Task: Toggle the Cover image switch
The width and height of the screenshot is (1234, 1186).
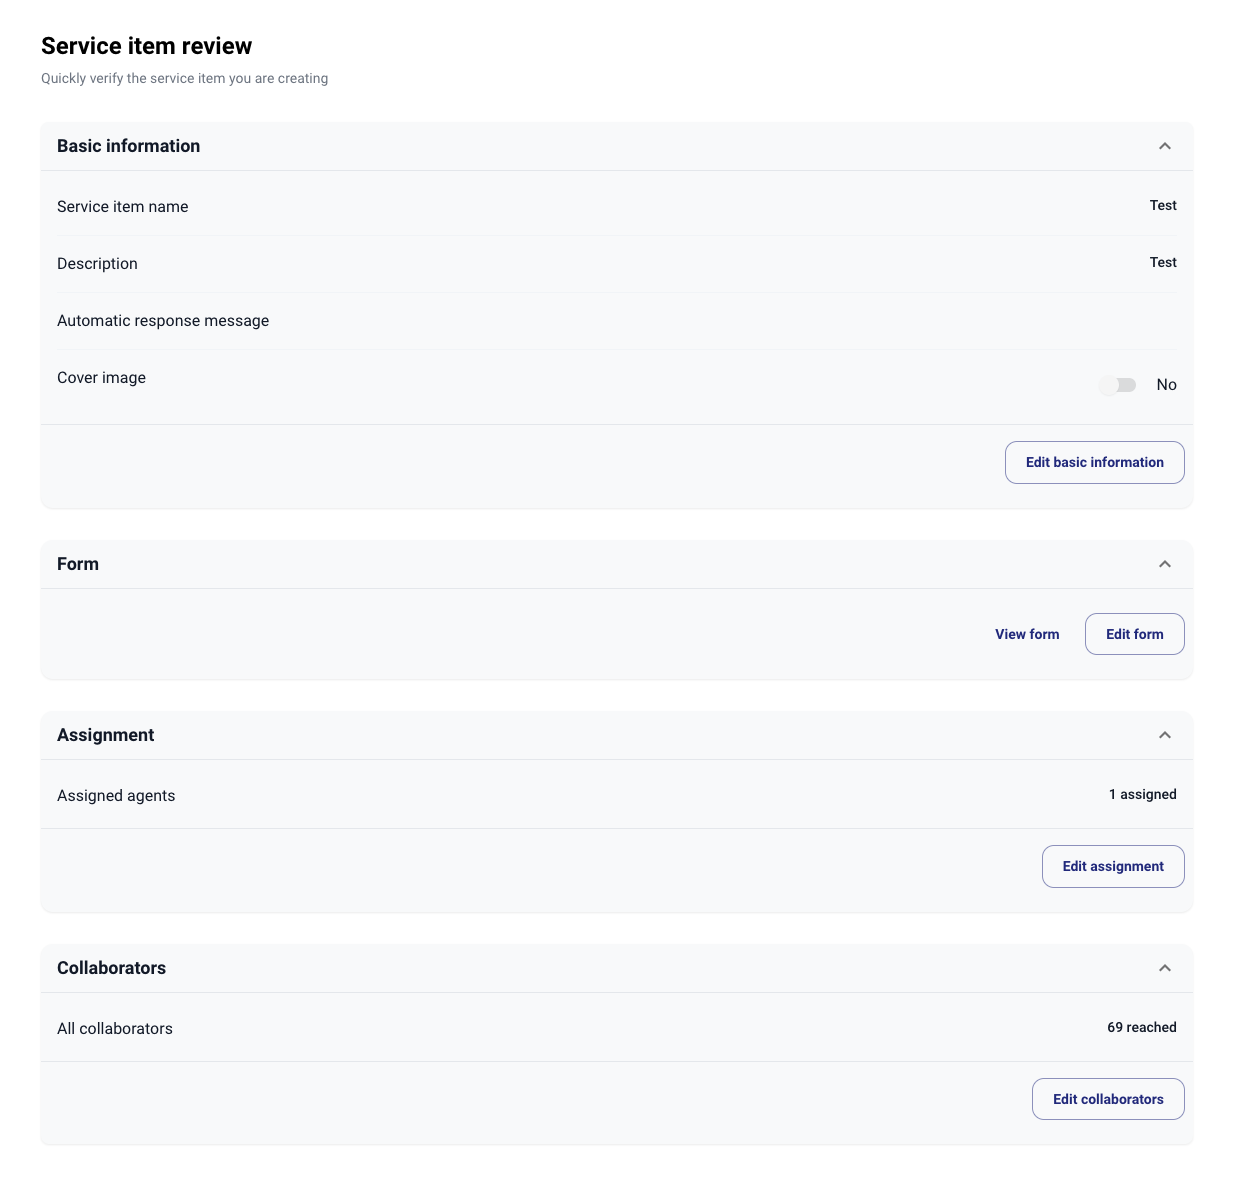Action: pyautogui.click(x=1118, y=385)
